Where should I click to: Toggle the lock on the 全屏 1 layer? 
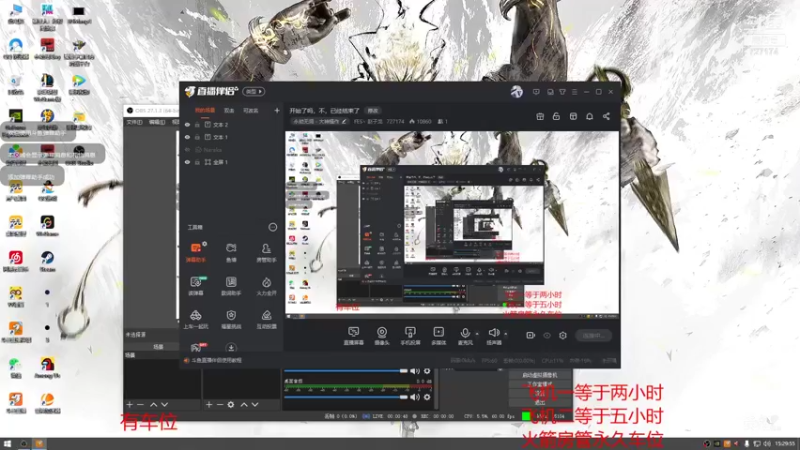[x=197, y=162]
